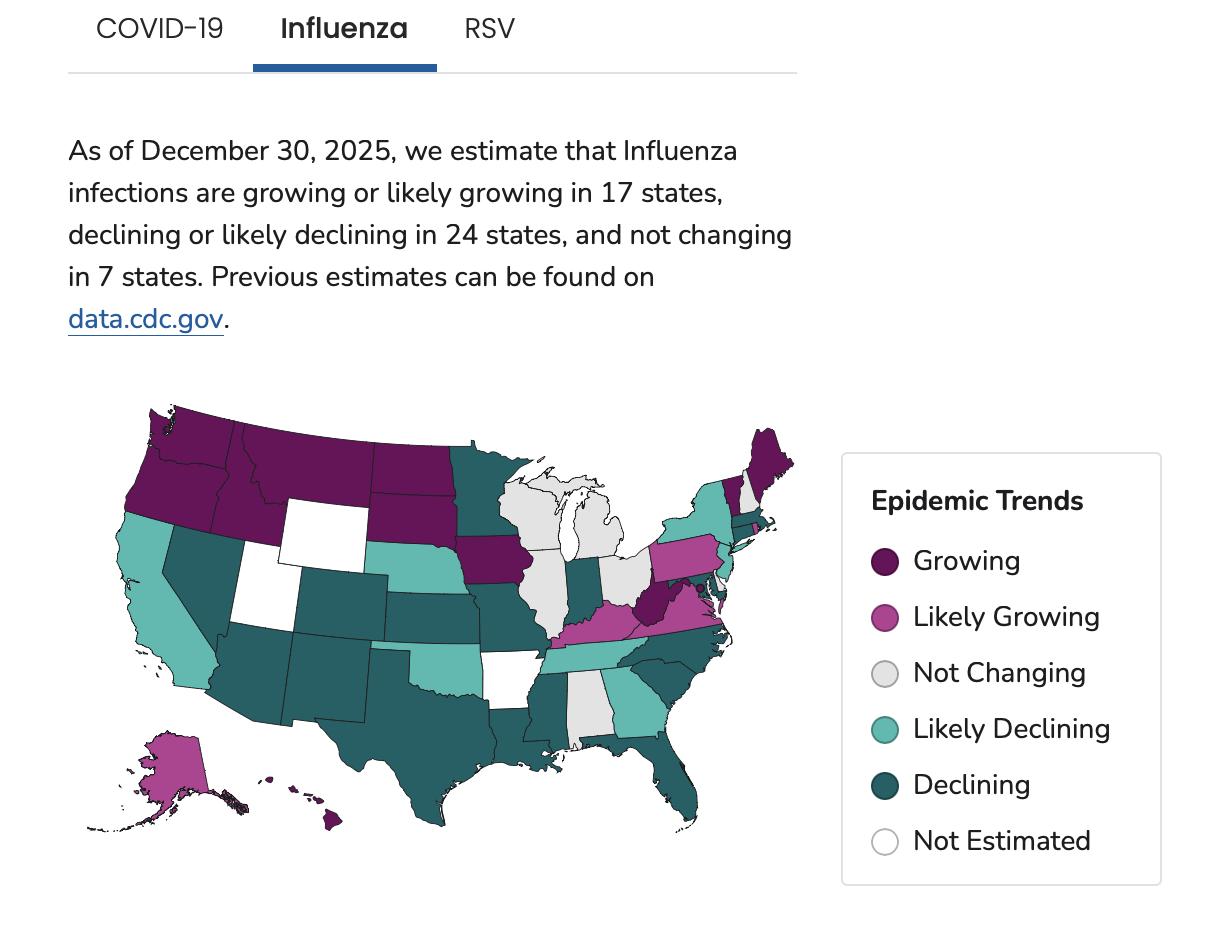Follow the data.cdc.gov link
Viewport: 1208px width, 930px height.
pyautogui.click(x=146, y=319)
